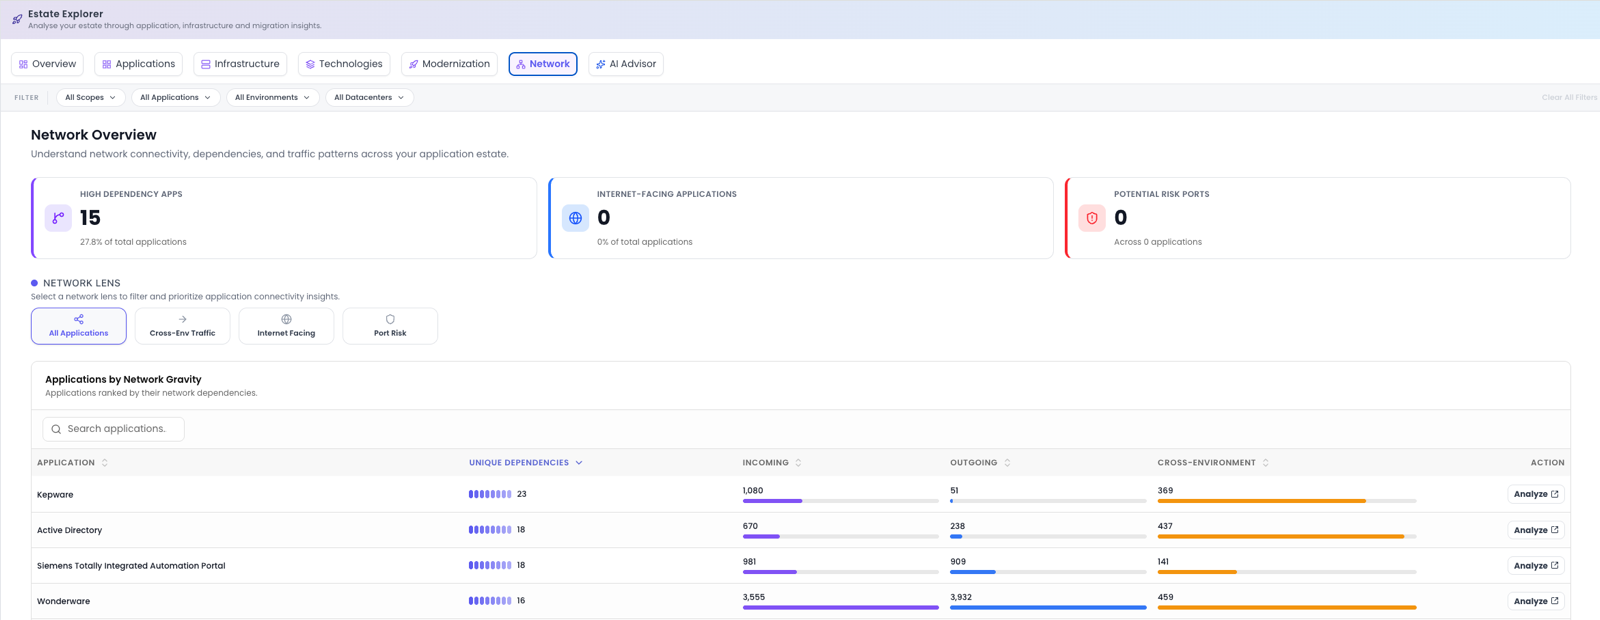Click Wonderware incoming value 3,555
1600x620 pixels.
click(x=754, y=597)
